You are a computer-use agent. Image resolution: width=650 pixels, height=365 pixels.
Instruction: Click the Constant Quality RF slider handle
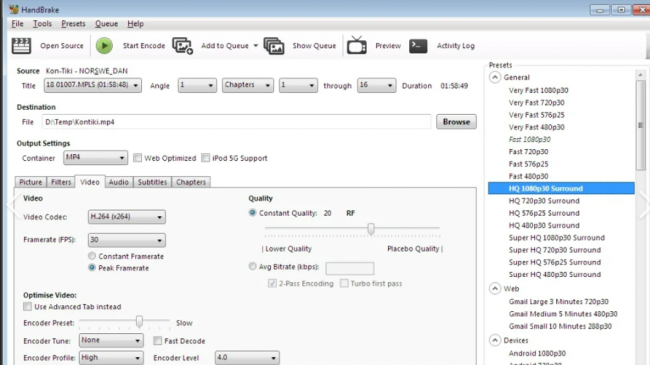pyautogui.click(x=371, y=229)
